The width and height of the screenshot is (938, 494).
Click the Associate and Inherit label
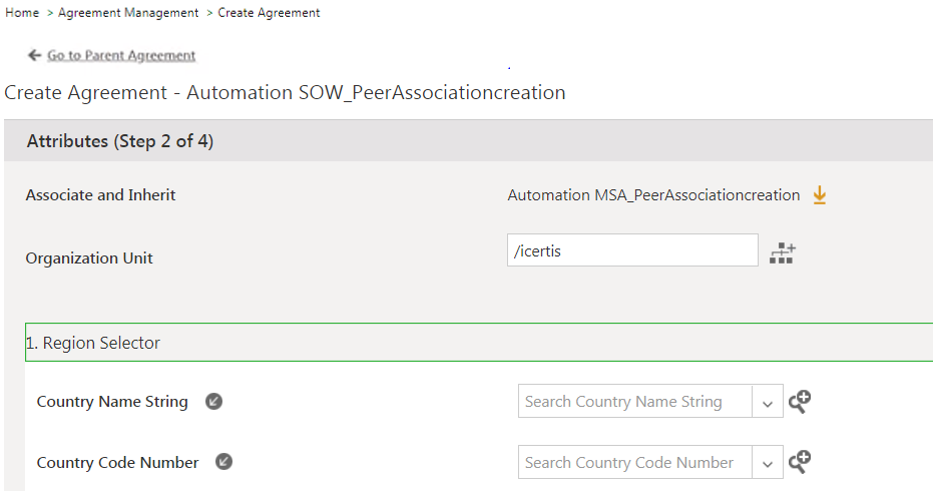100,195
